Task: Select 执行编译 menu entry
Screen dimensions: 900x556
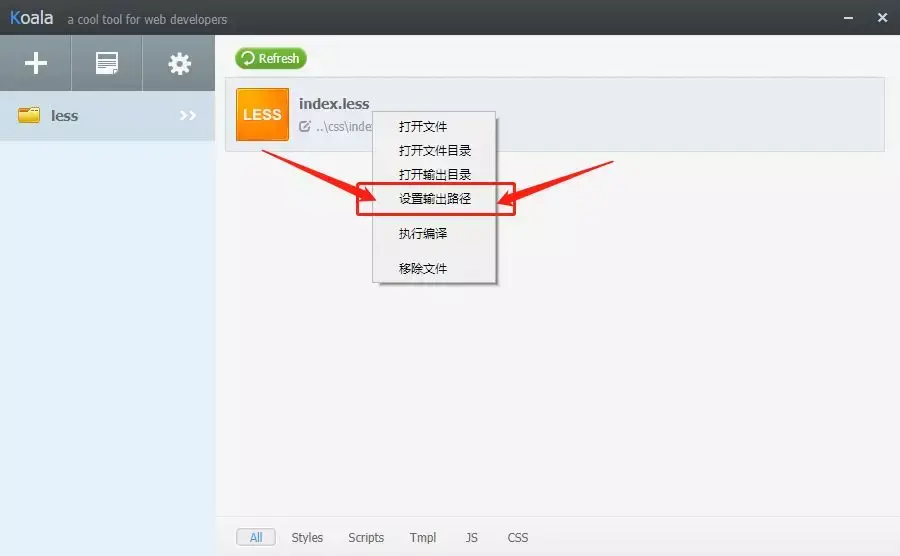Action: coord(423,234)
